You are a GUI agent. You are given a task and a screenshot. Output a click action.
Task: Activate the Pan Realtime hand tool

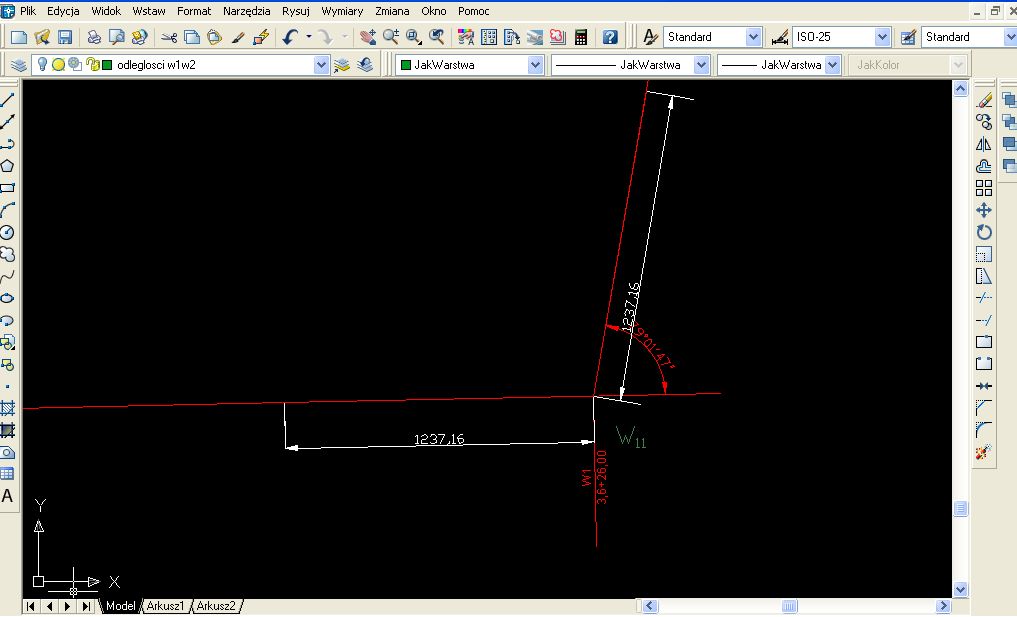[x=368, y=37]
